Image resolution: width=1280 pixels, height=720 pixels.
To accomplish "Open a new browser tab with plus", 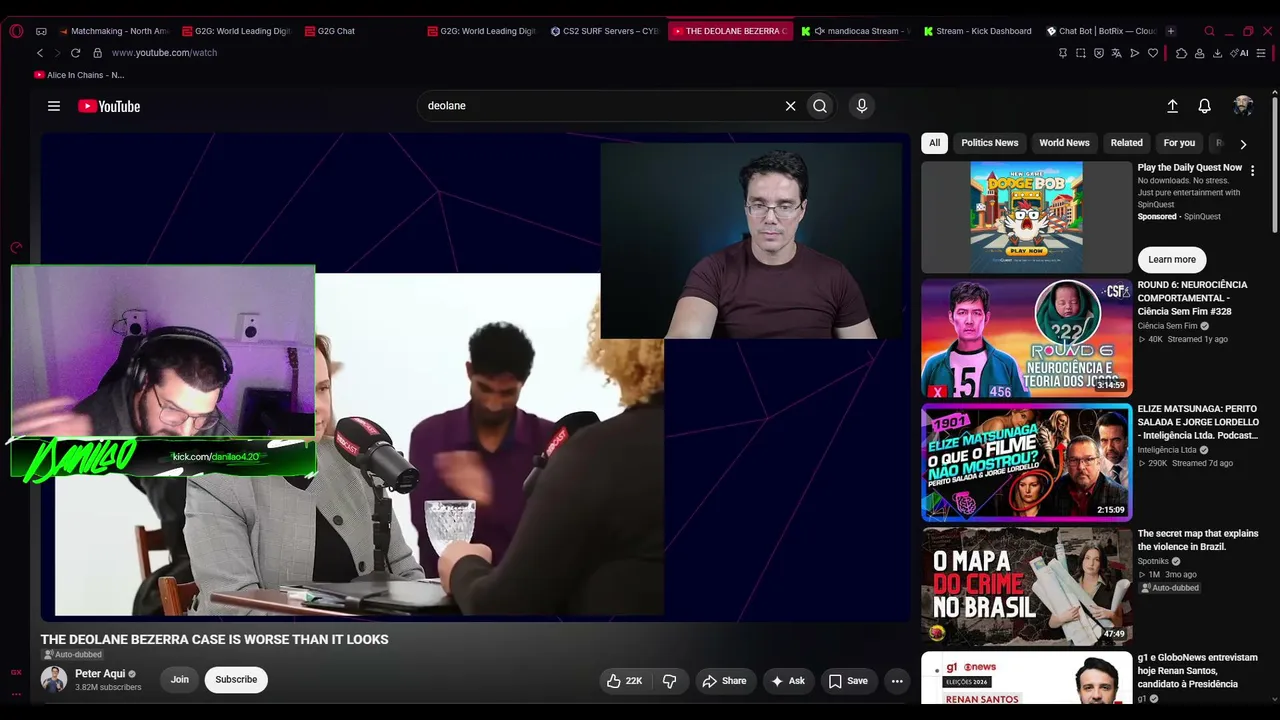I will (x=1171, y=31).
